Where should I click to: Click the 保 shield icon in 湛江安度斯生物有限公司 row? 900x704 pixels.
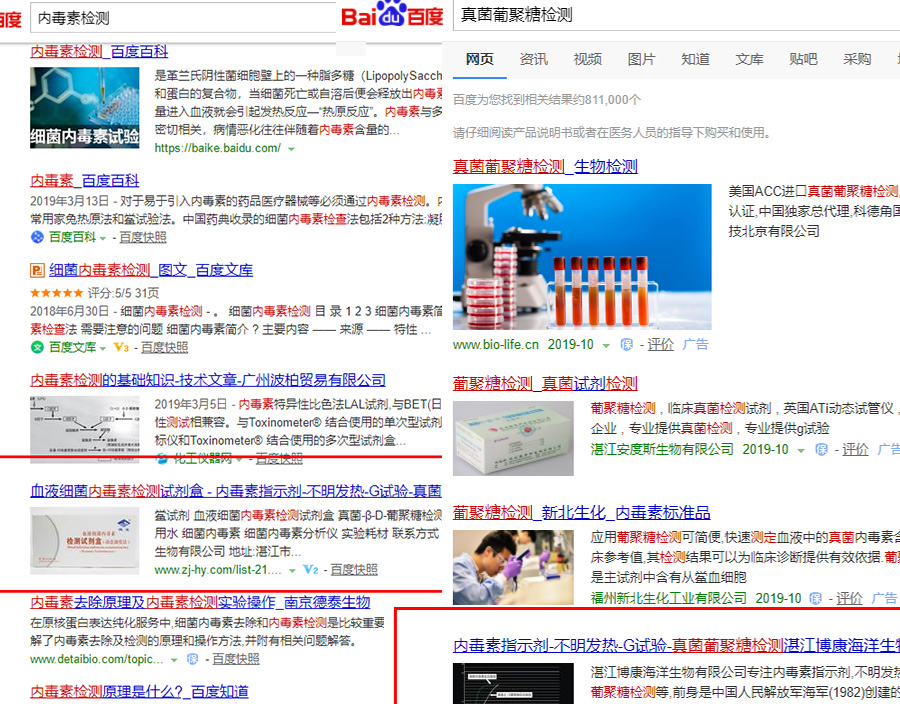point(821,449)
